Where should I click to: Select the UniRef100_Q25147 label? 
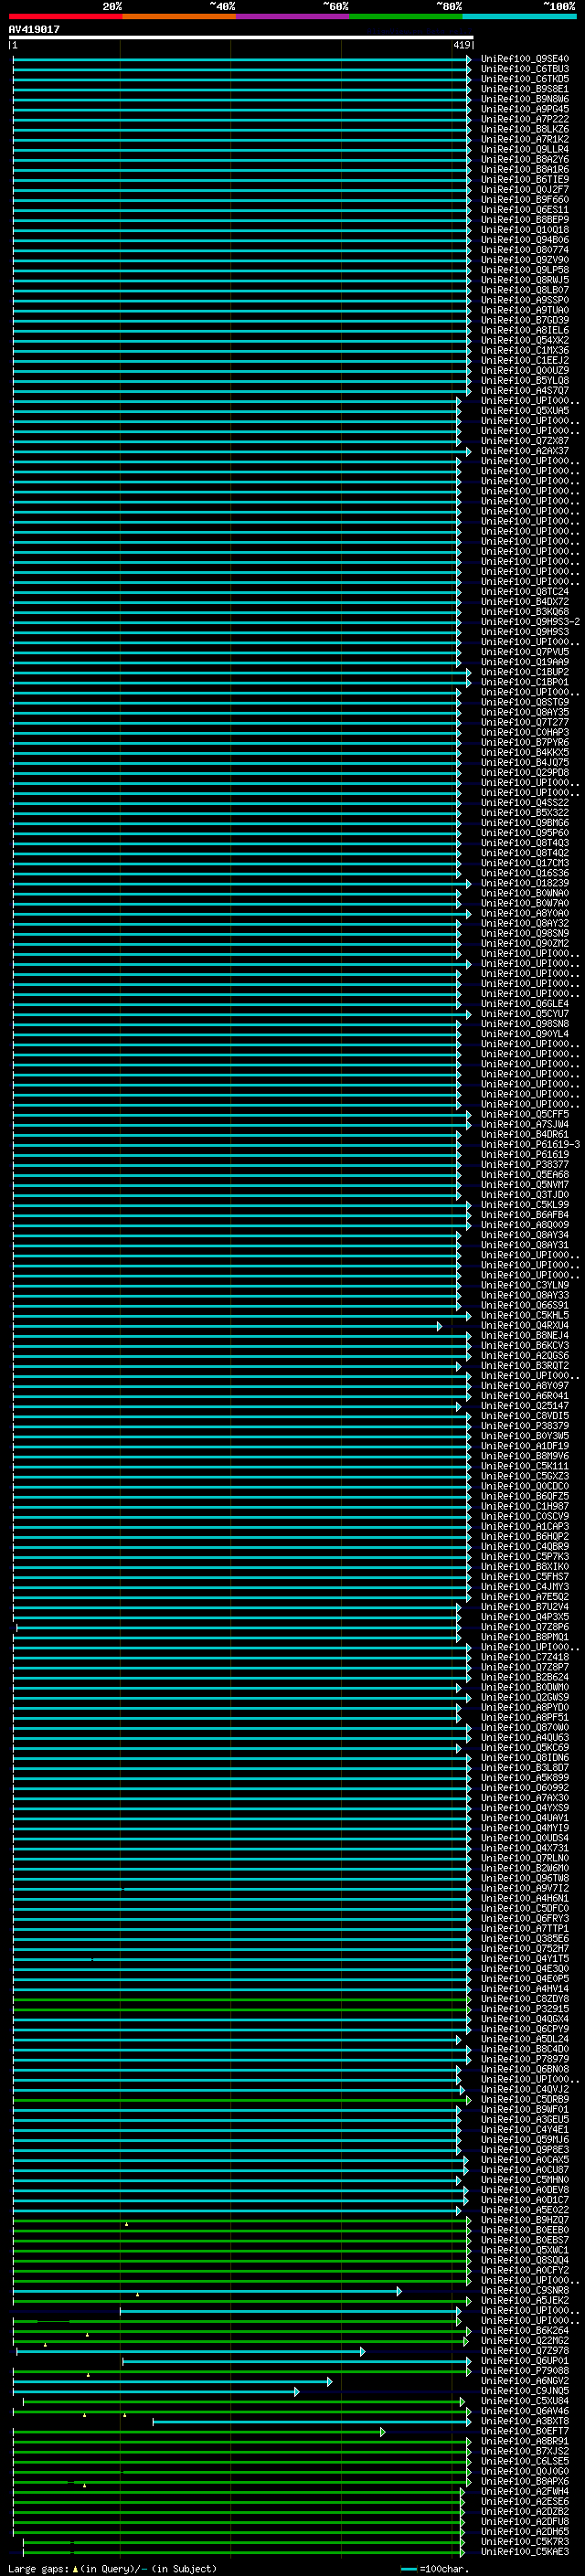click(x=524, y=1406)
